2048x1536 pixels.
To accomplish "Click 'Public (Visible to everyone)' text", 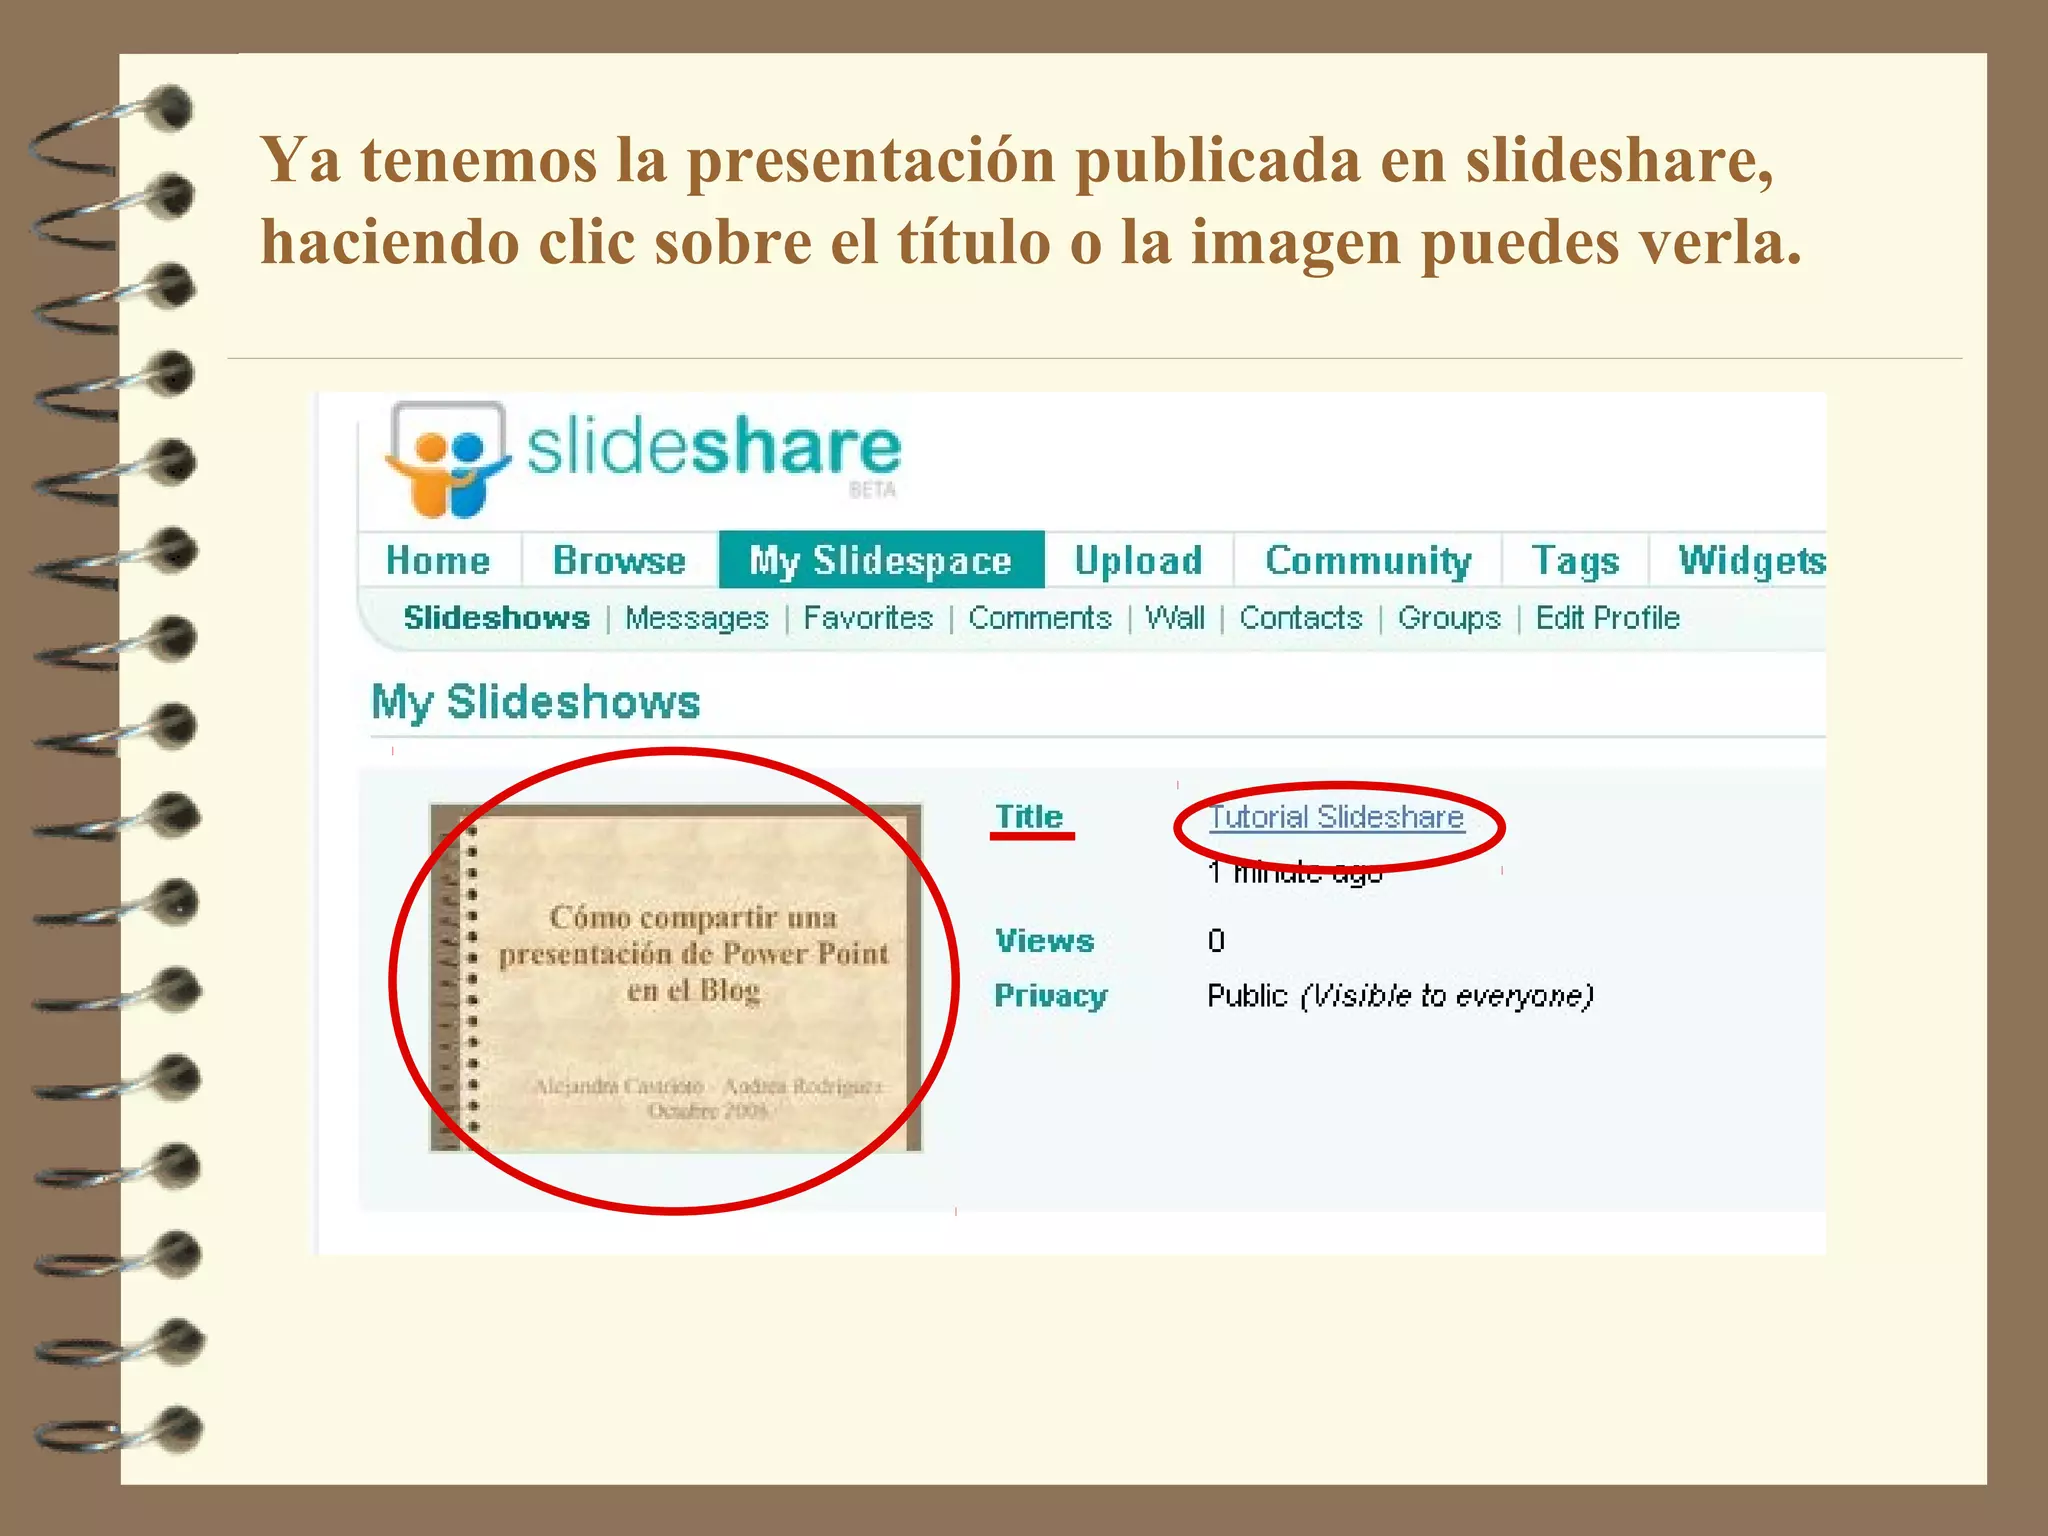I will (1400, 996).
